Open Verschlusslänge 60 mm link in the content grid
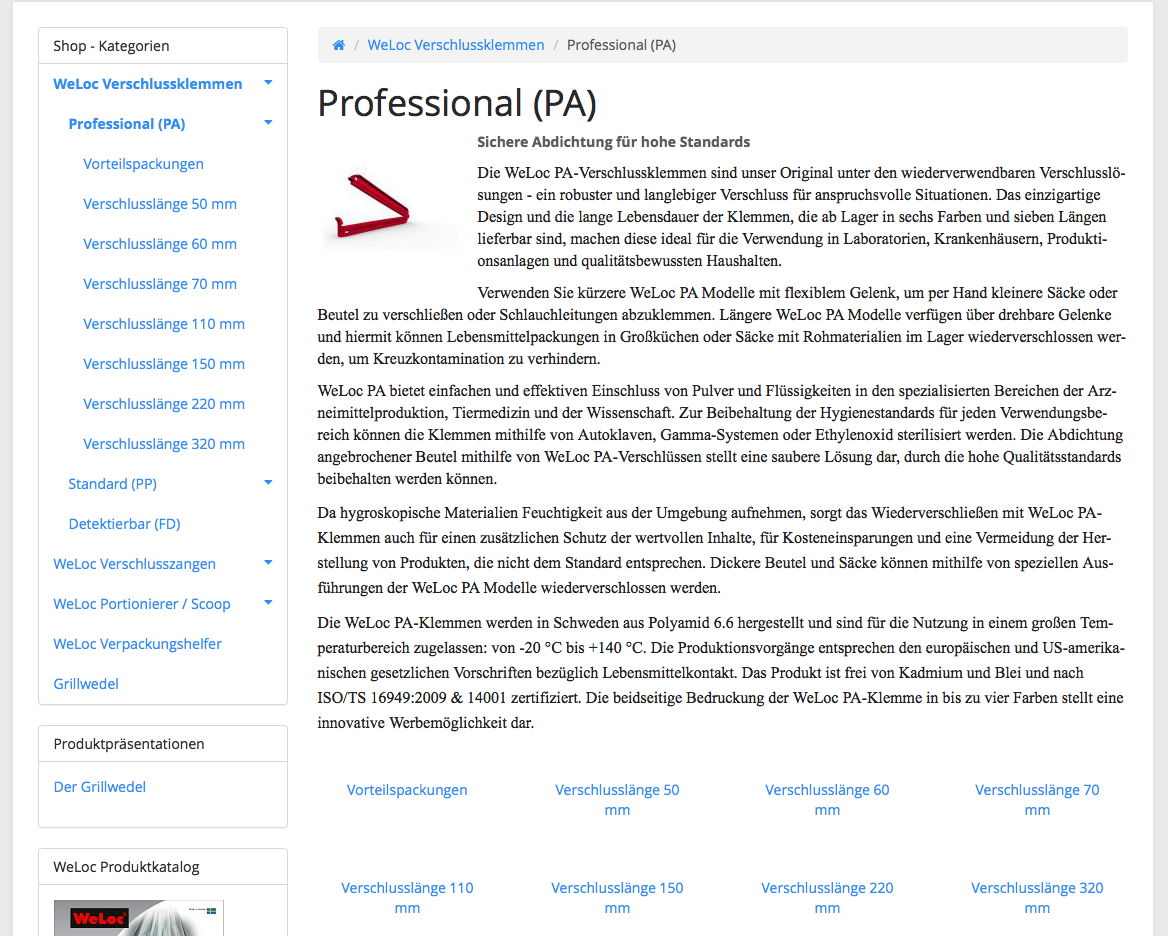The width and height of the screenshot is (1168, 936). (827, 799)
